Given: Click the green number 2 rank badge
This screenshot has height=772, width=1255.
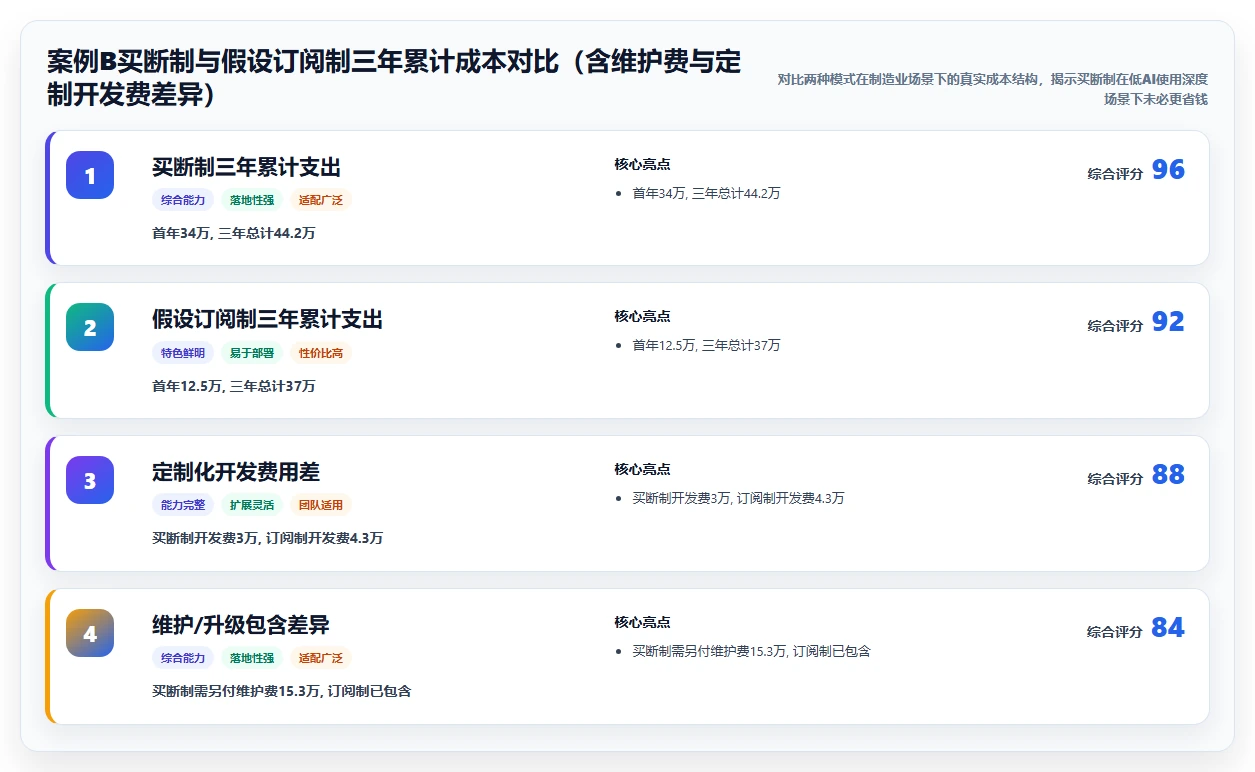Looking at the screenshot, I should (x=90, y=327).
